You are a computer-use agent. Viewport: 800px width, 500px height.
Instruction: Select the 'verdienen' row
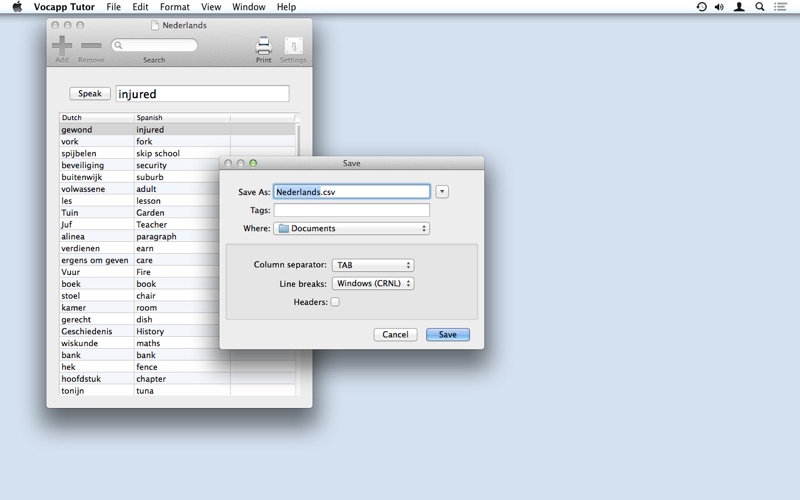140,248
